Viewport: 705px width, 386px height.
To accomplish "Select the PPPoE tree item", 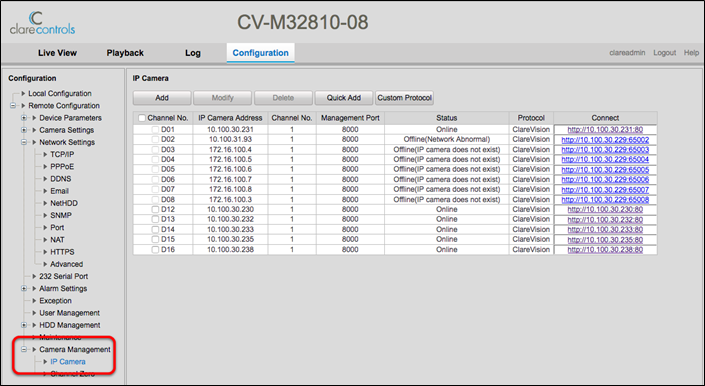I will click(62, 167).
